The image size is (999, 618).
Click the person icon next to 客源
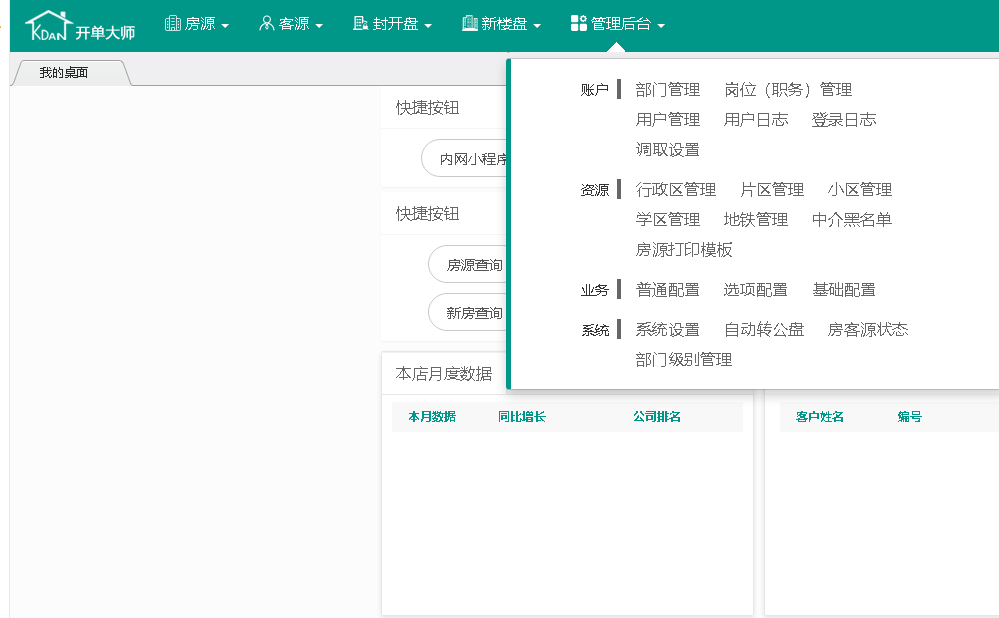tap(265, 25)
